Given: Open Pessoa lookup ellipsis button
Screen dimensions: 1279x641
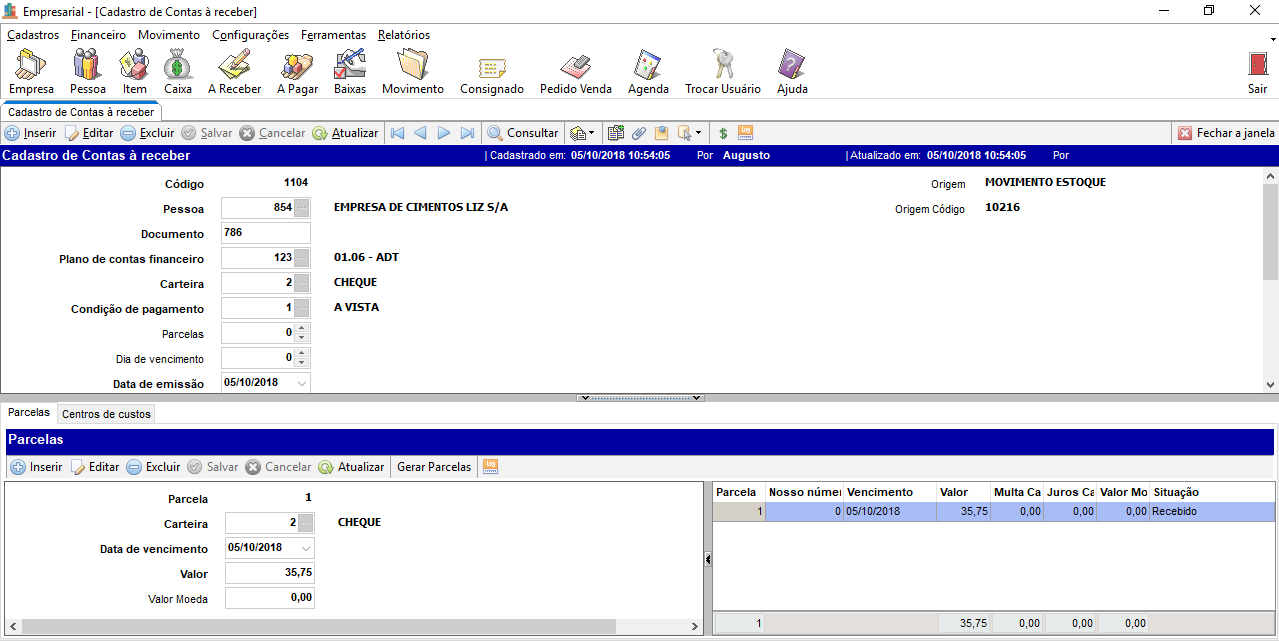Looking at the screenshot, I should tap(303, 208).
